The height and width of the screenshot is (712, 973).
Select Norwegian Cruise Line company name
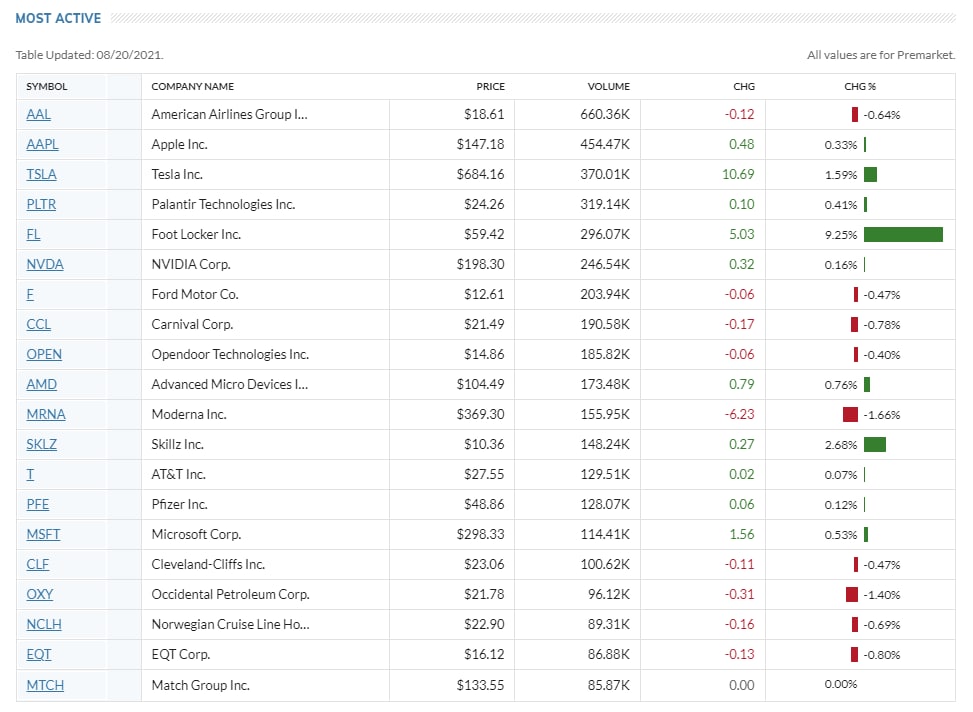[230, 624]
